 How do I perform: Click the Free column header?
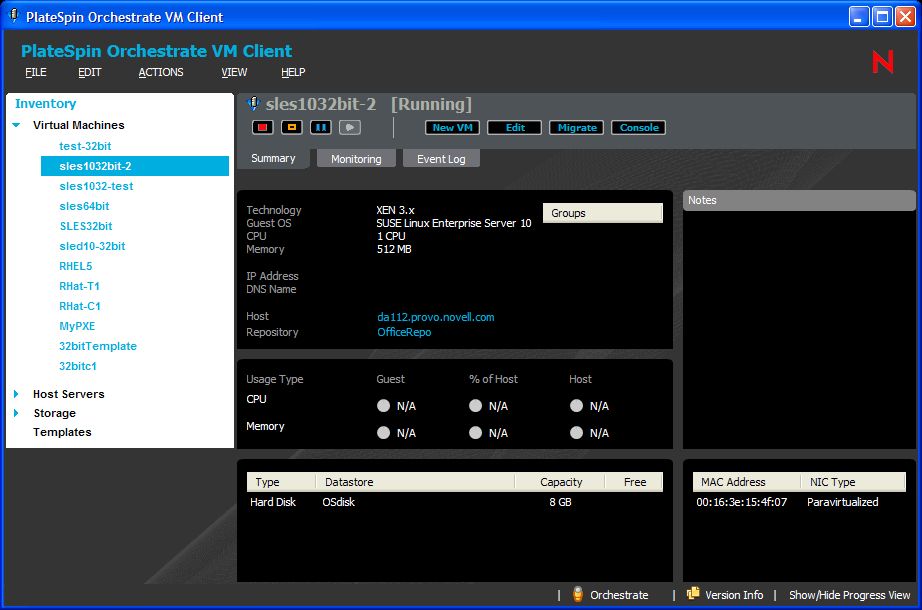[x=634, y=482]
